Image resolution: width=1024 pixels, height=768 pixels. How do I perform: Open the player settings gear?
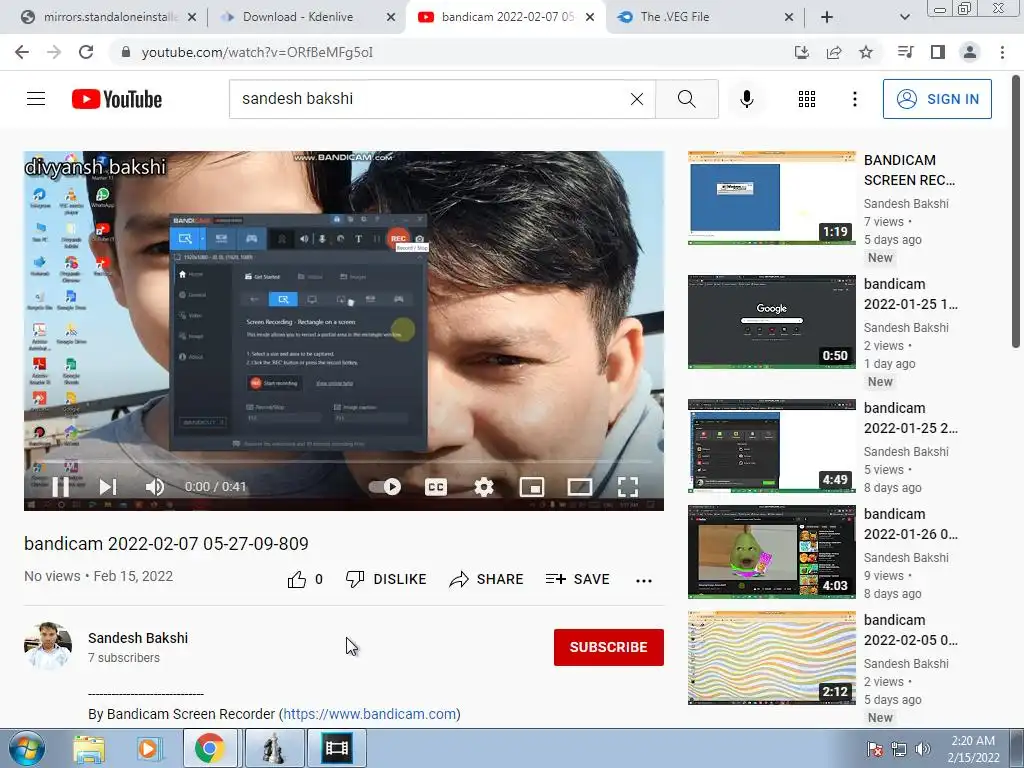click(484, 487)
